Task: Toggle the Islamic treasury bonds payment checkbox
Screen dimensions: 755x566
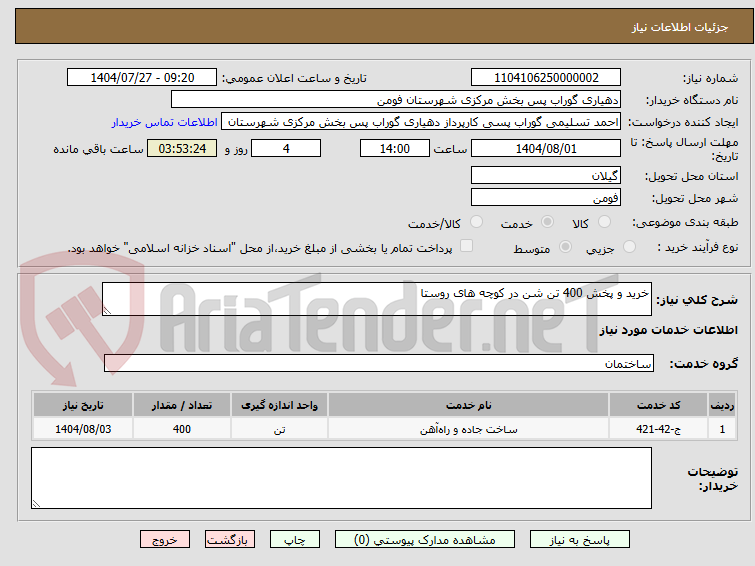Action: (466, 246)
